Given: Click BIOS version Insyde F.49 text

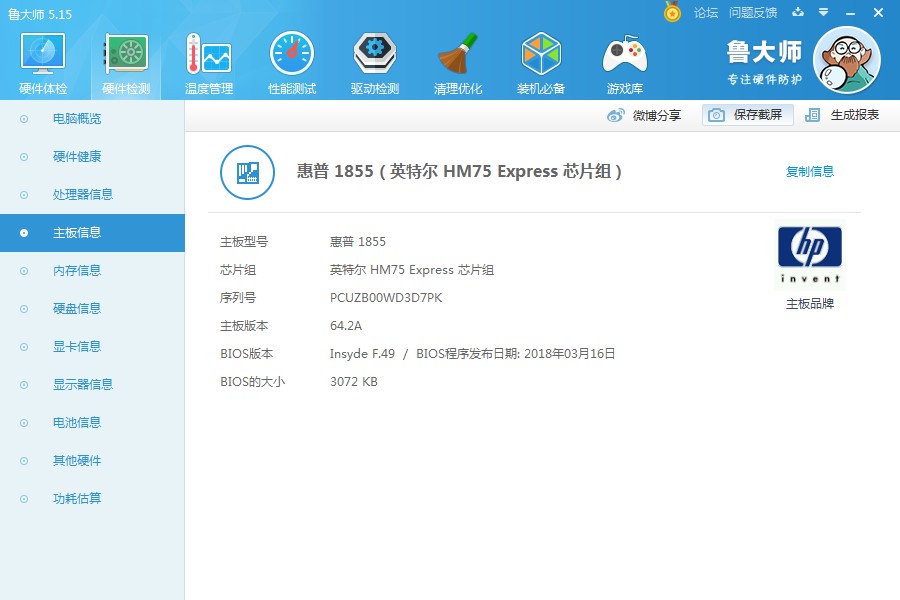Looking at the screenshot, I should (x=362, y=354).
